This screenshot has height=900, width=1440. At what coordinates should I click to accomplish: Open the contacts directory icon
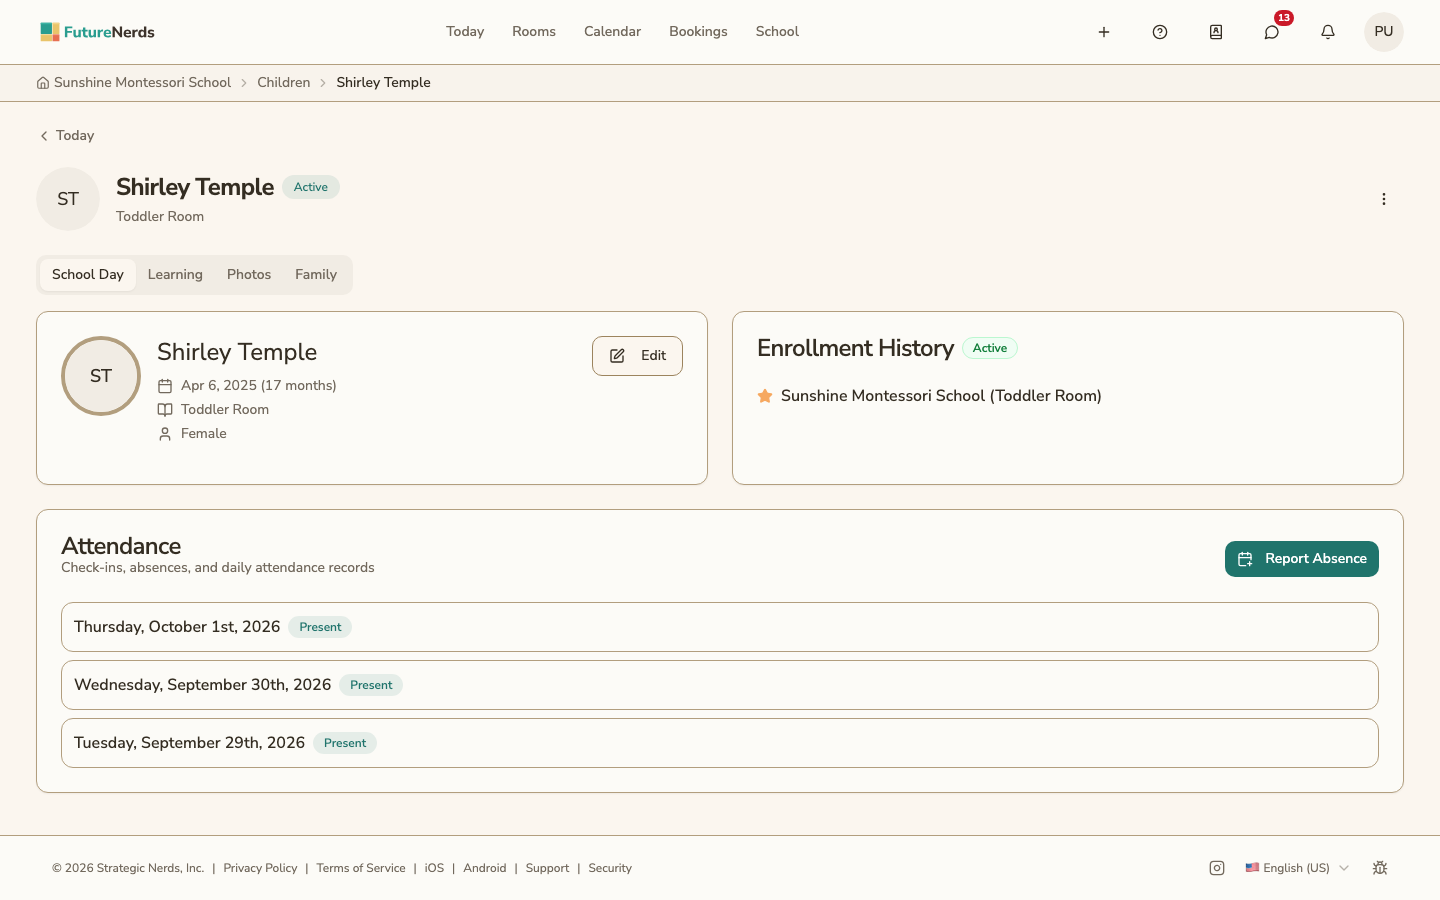coord(1216,32)
